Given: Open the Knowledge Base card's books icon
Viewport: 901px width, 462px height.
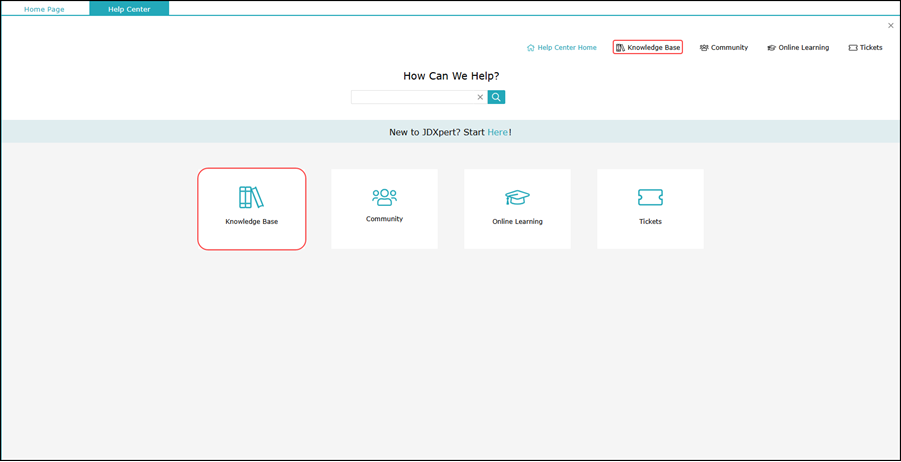Looking at the screenshot, I should pos(251,197).
